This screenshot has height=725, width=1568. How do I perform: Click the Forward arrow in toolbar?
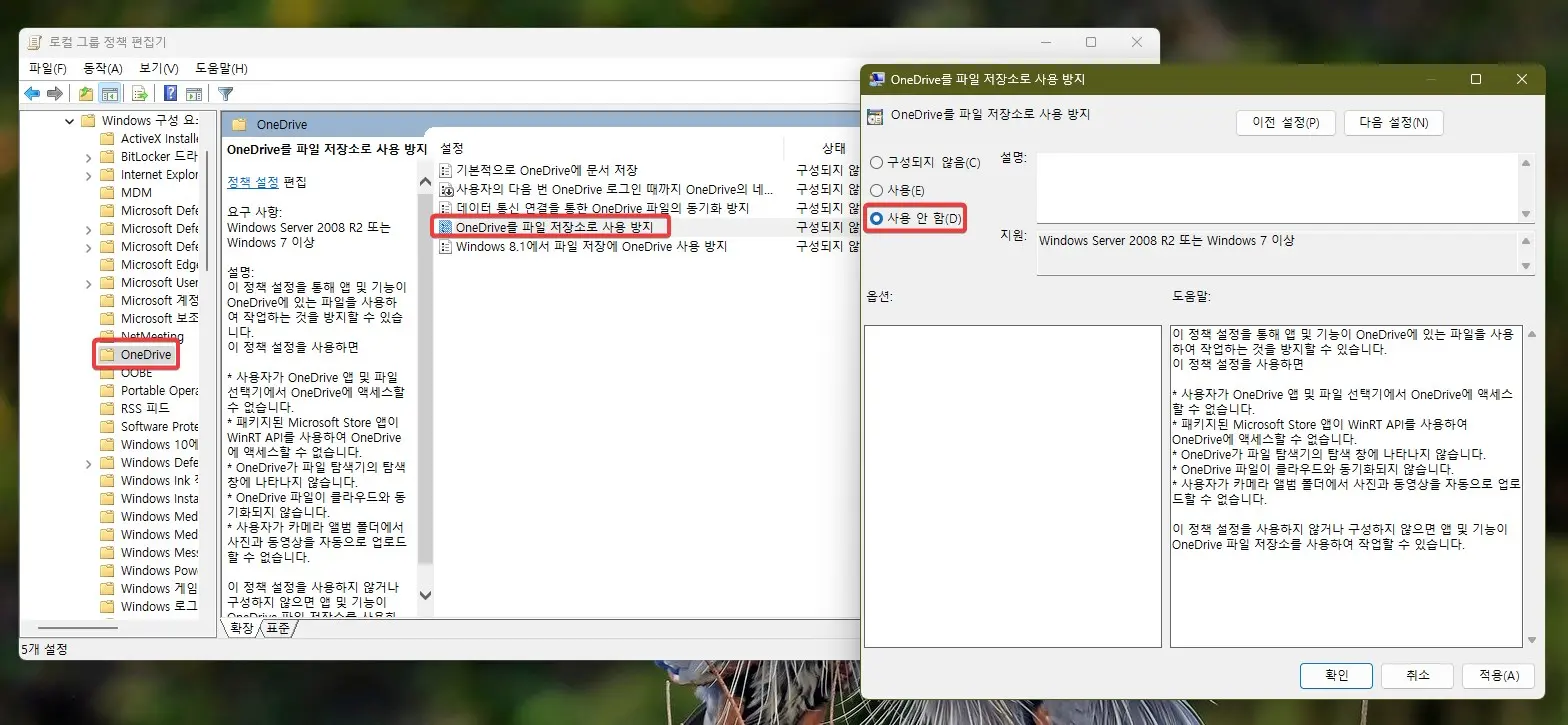tap(55, 94)
